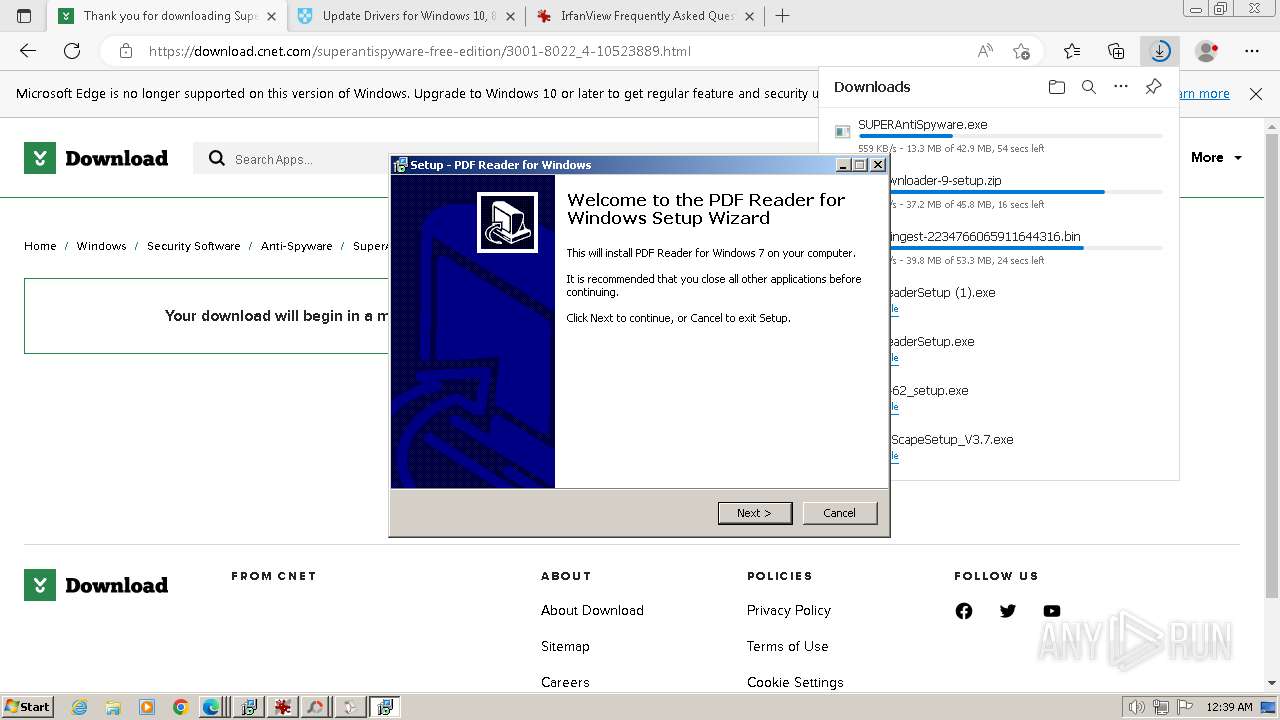Open the IrfanView red icon in taskbar
The height and width of the screenshot is (720, 1280).
(x=283, y=707)
